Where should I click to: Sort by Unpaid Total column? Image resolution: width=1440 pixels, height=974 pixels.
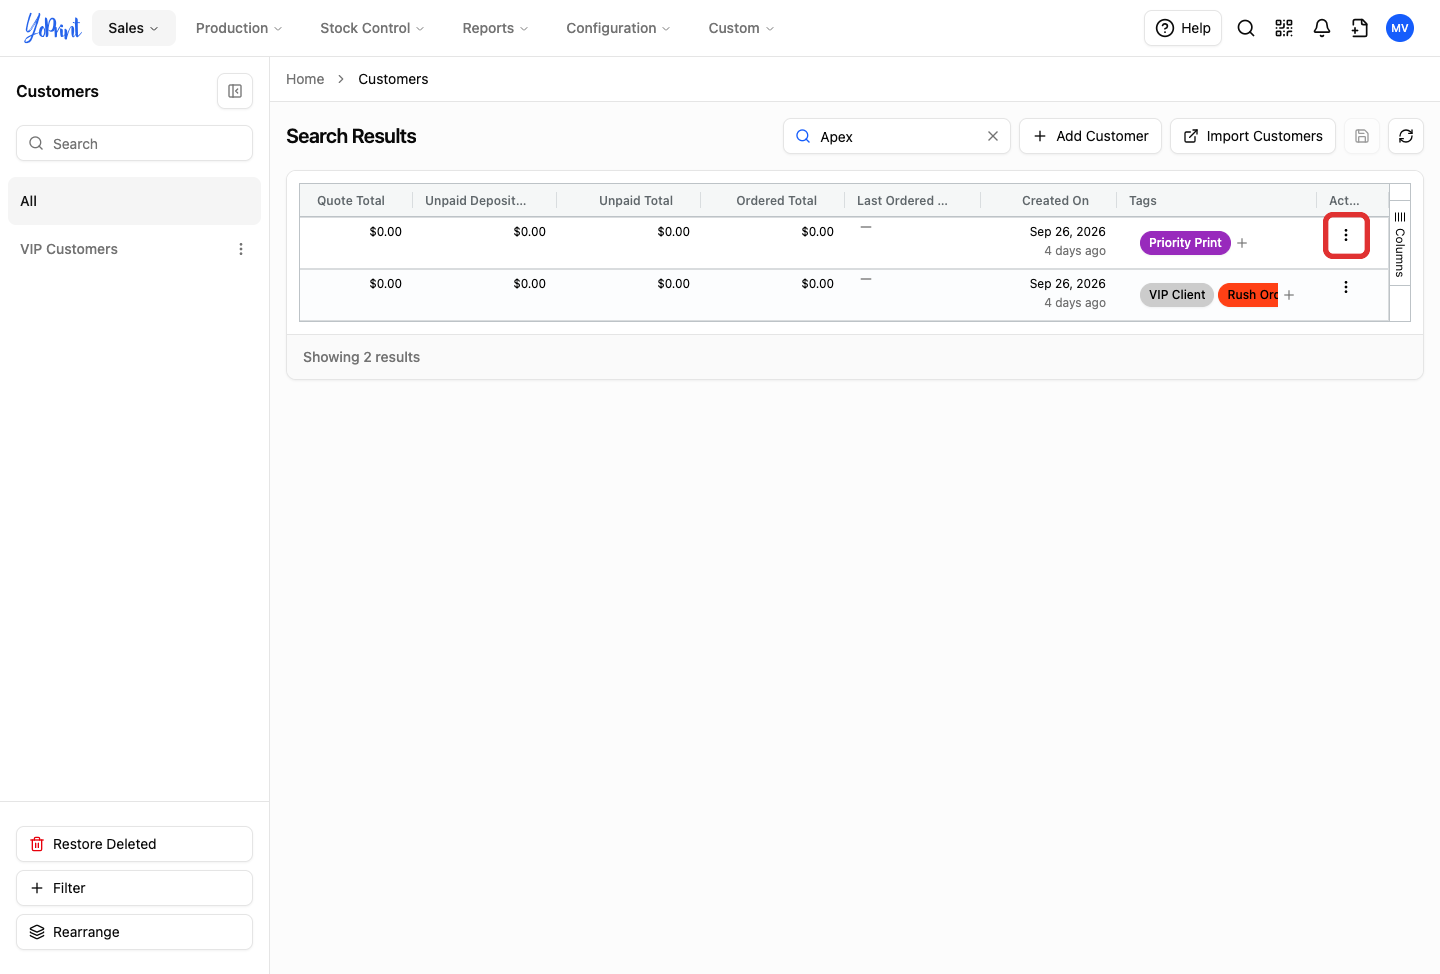point(636,200)
